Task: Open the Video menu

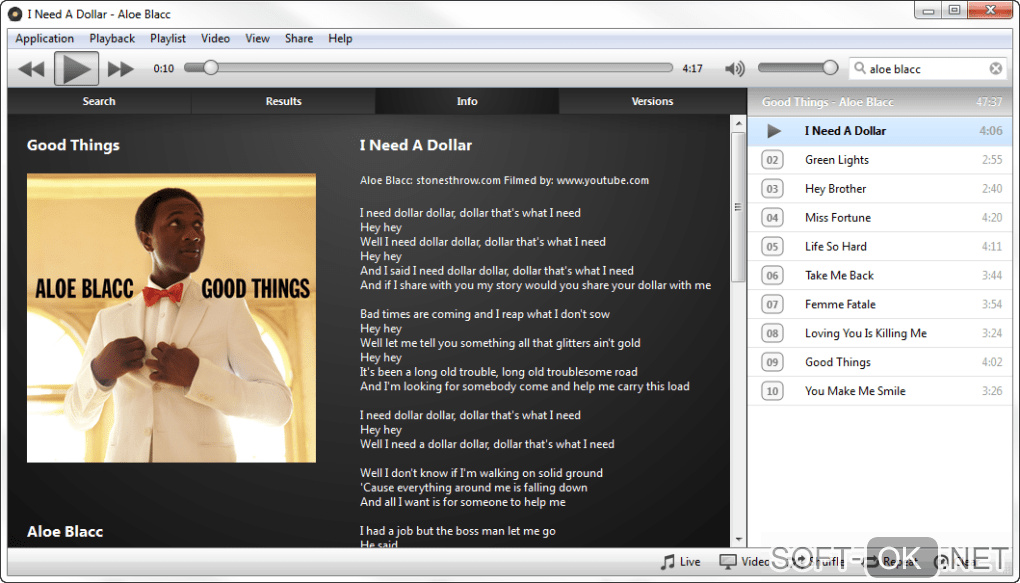Action: tap(215, 38)
